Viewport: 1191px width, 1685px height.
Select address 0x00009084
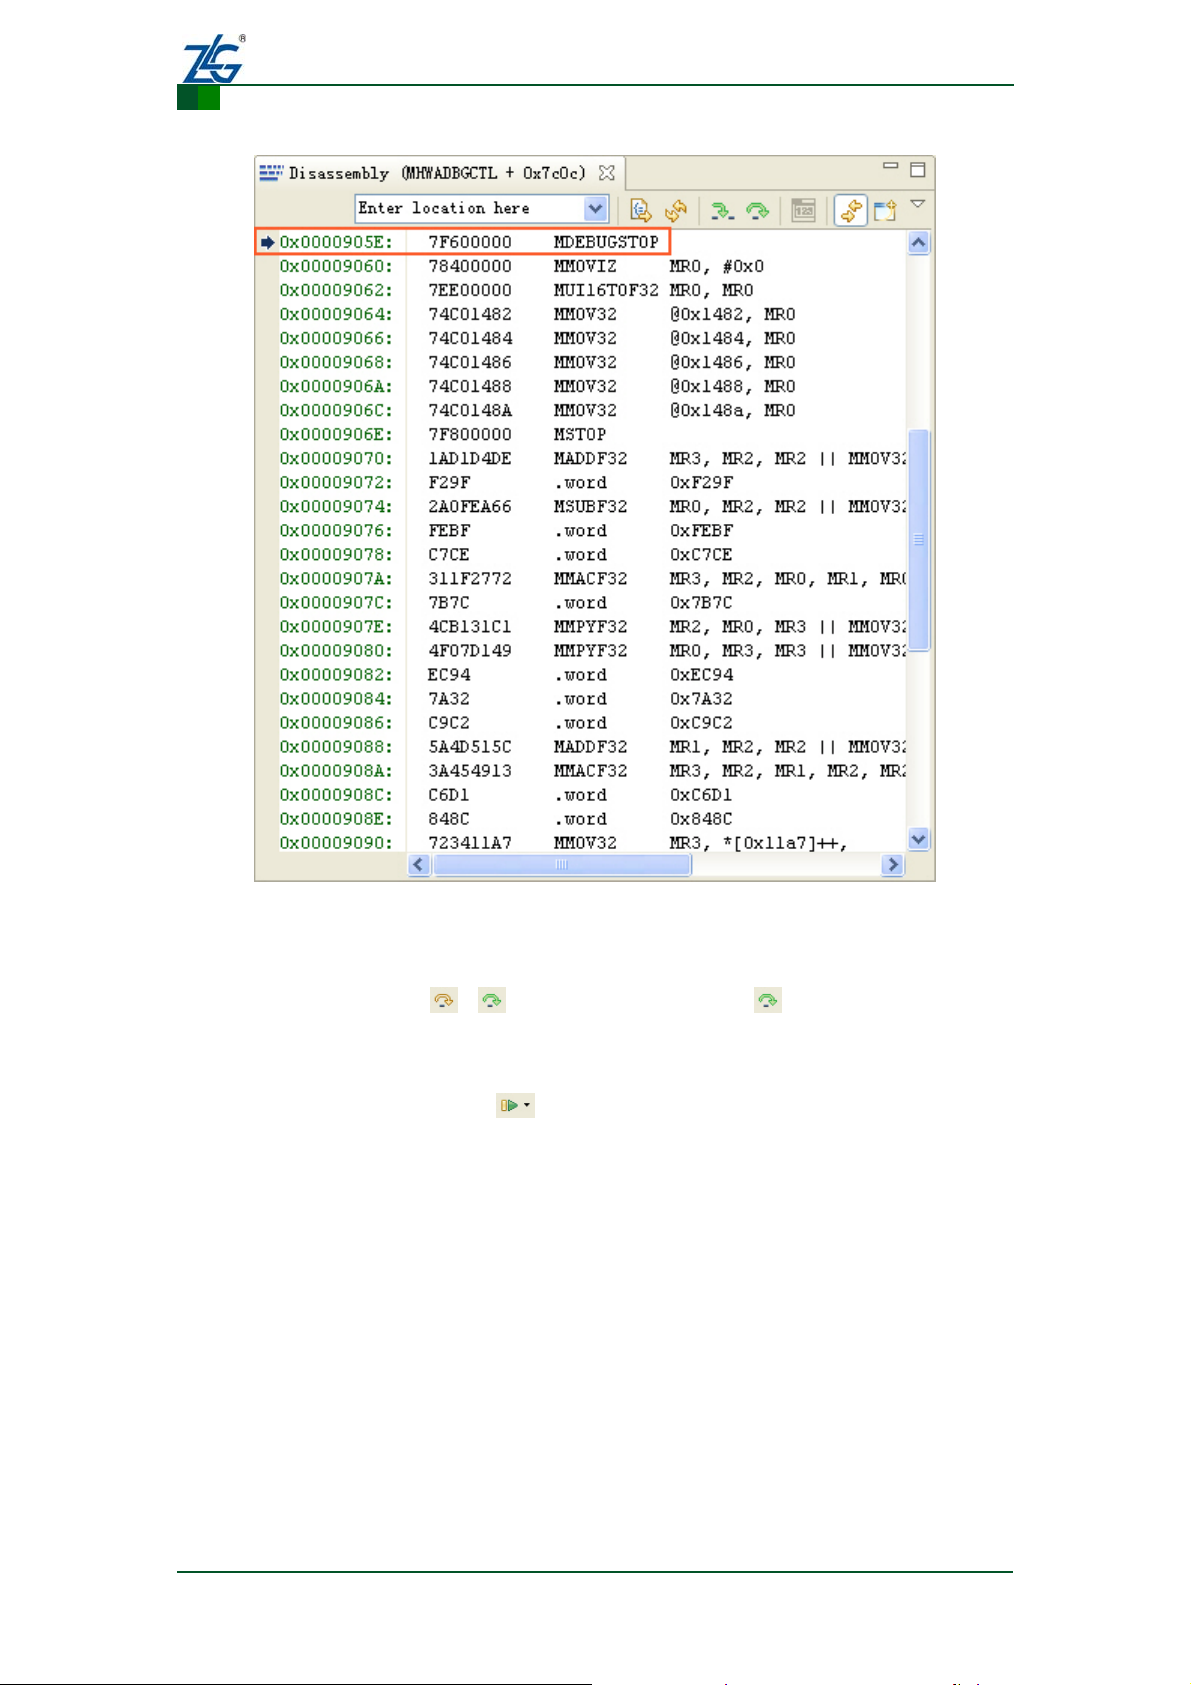click(x=336, y=698)
